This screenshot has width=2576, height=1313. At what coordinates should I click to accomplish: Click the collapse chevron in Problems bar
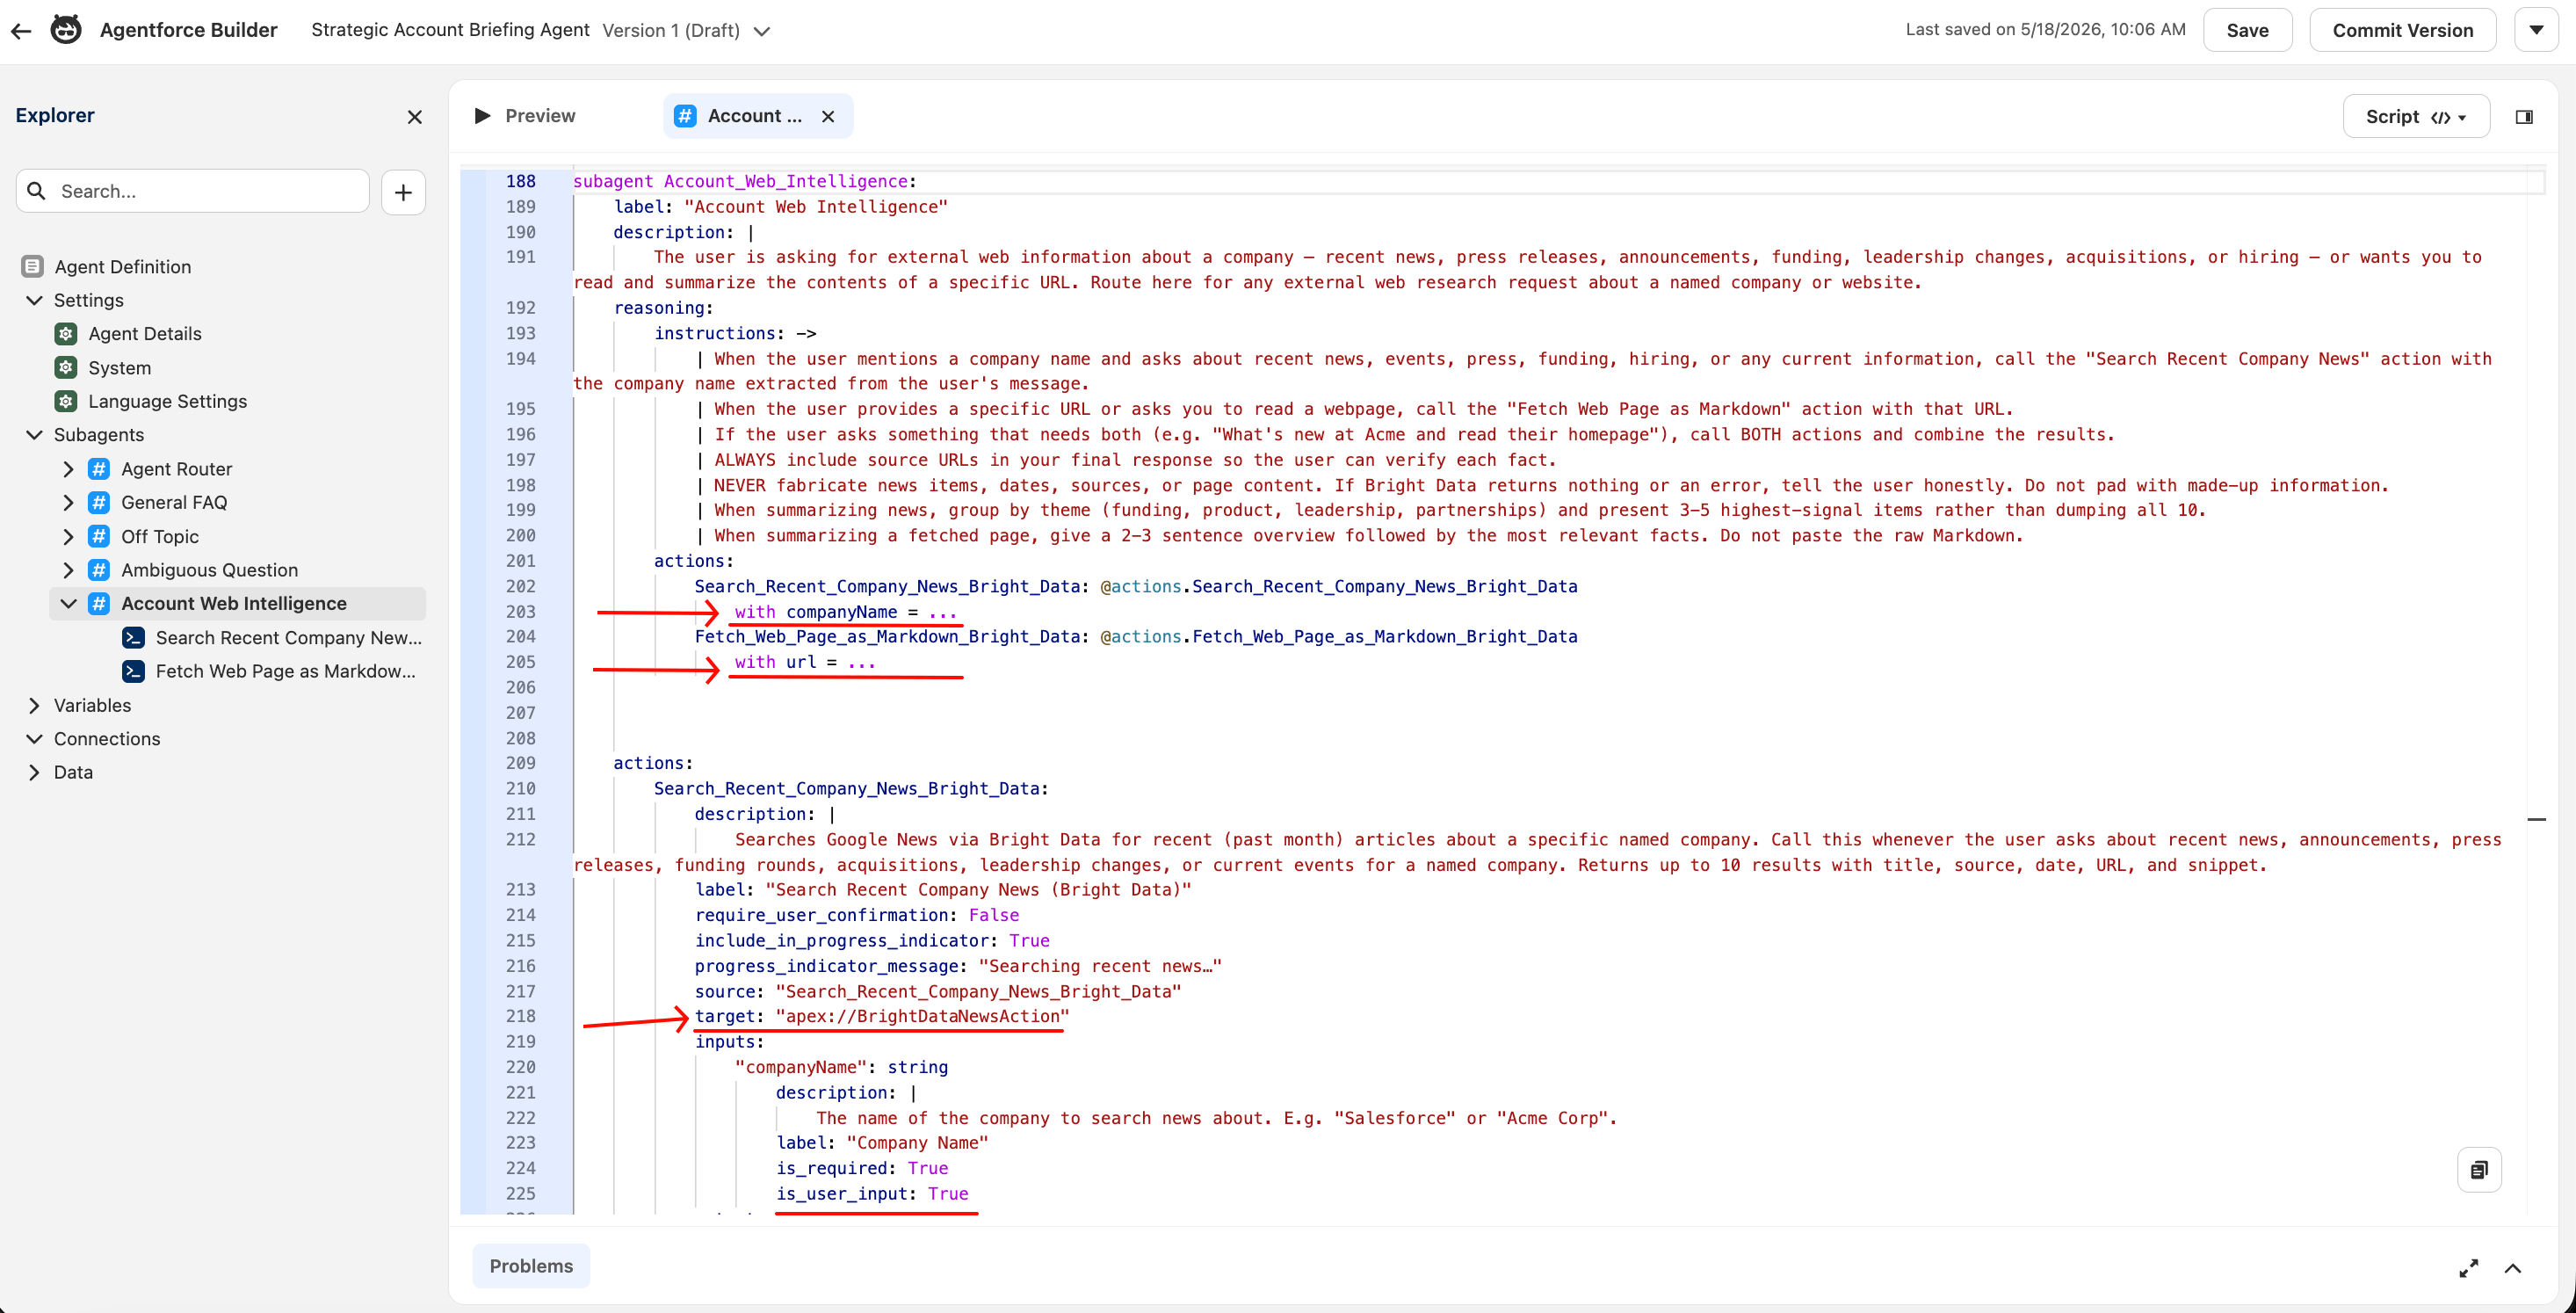[2513, 1268]
